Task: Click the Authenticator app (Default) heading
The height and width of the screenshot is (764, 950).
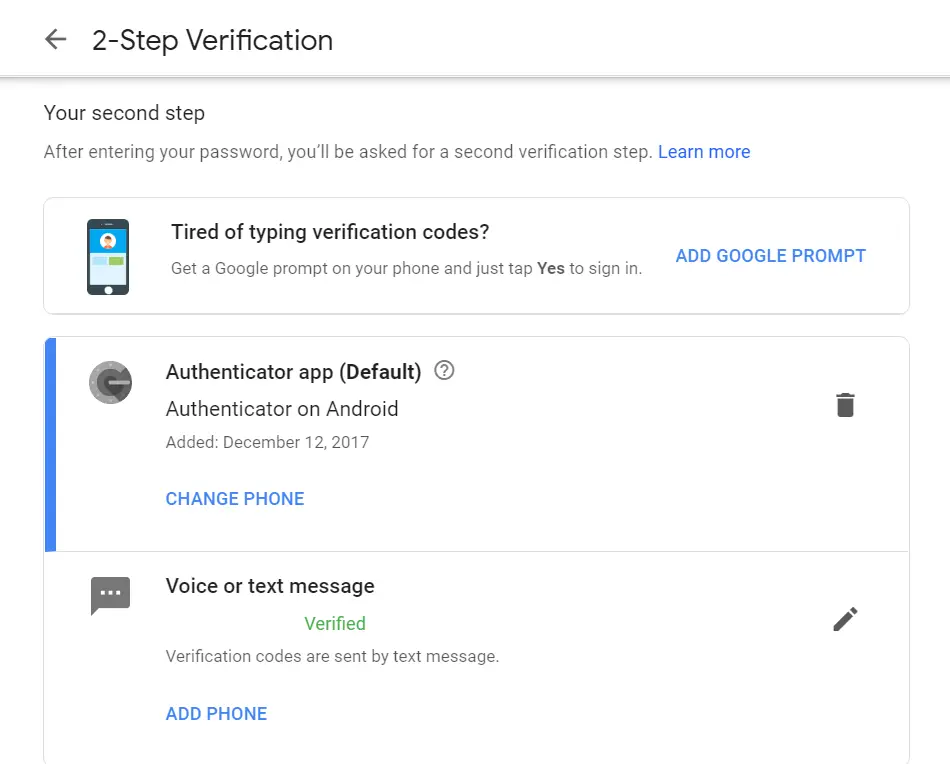Action: (293, 371)
